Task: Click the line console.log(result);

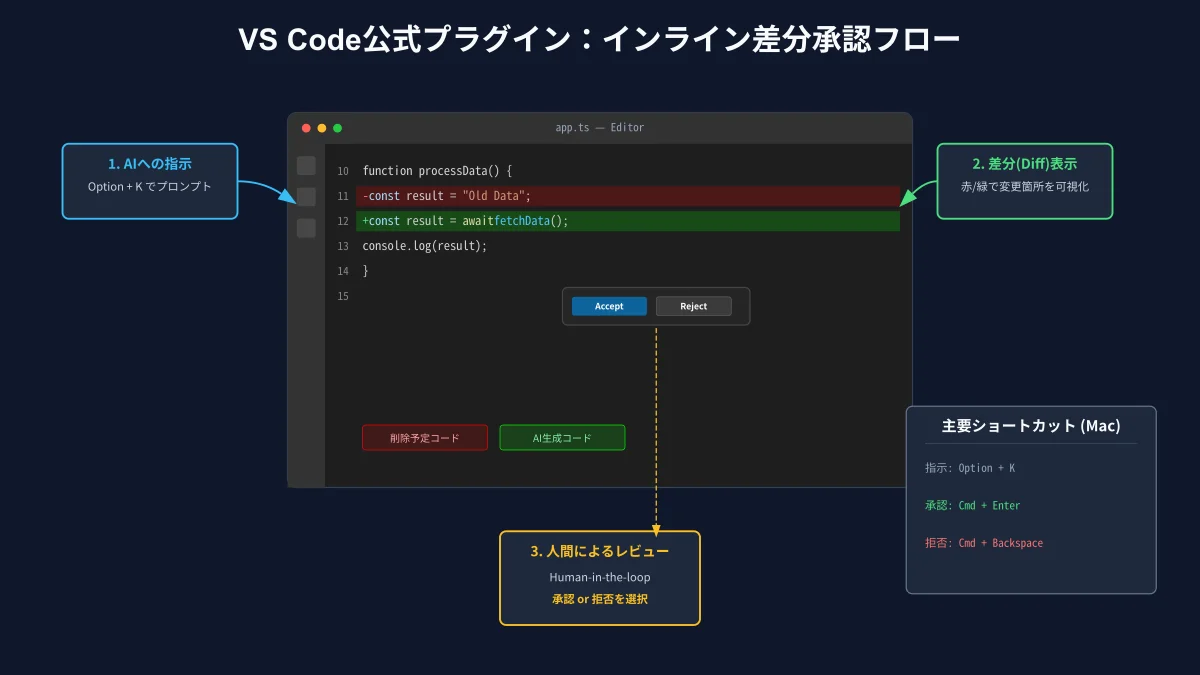Action: [x=425, y=246]
